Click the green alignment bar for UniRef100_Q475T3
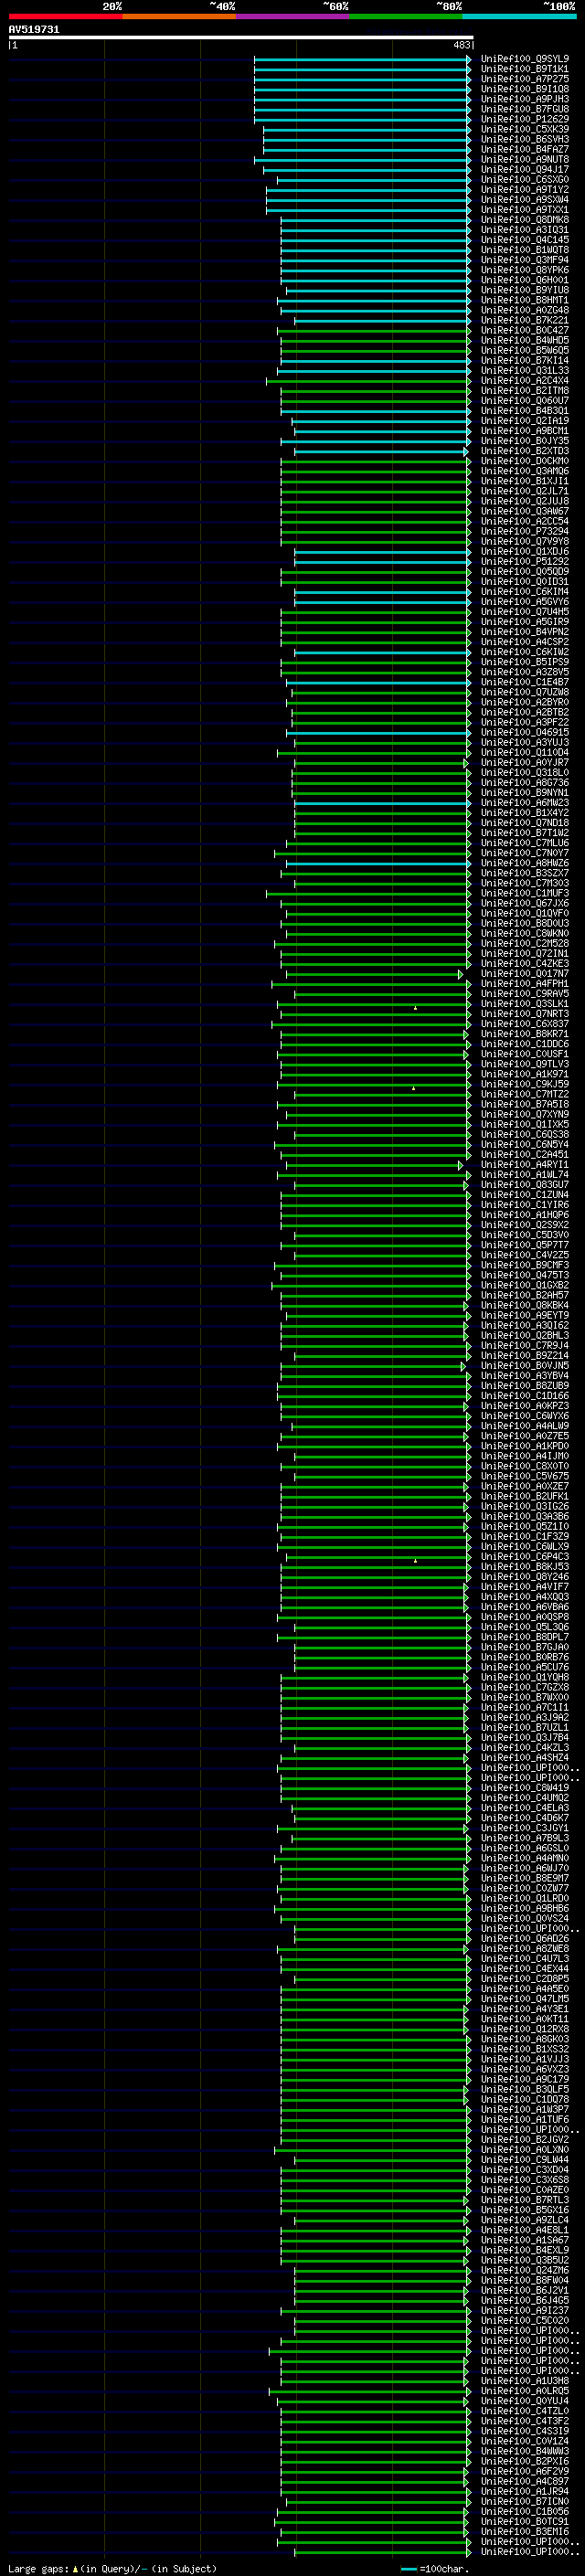 [376, 1275]
